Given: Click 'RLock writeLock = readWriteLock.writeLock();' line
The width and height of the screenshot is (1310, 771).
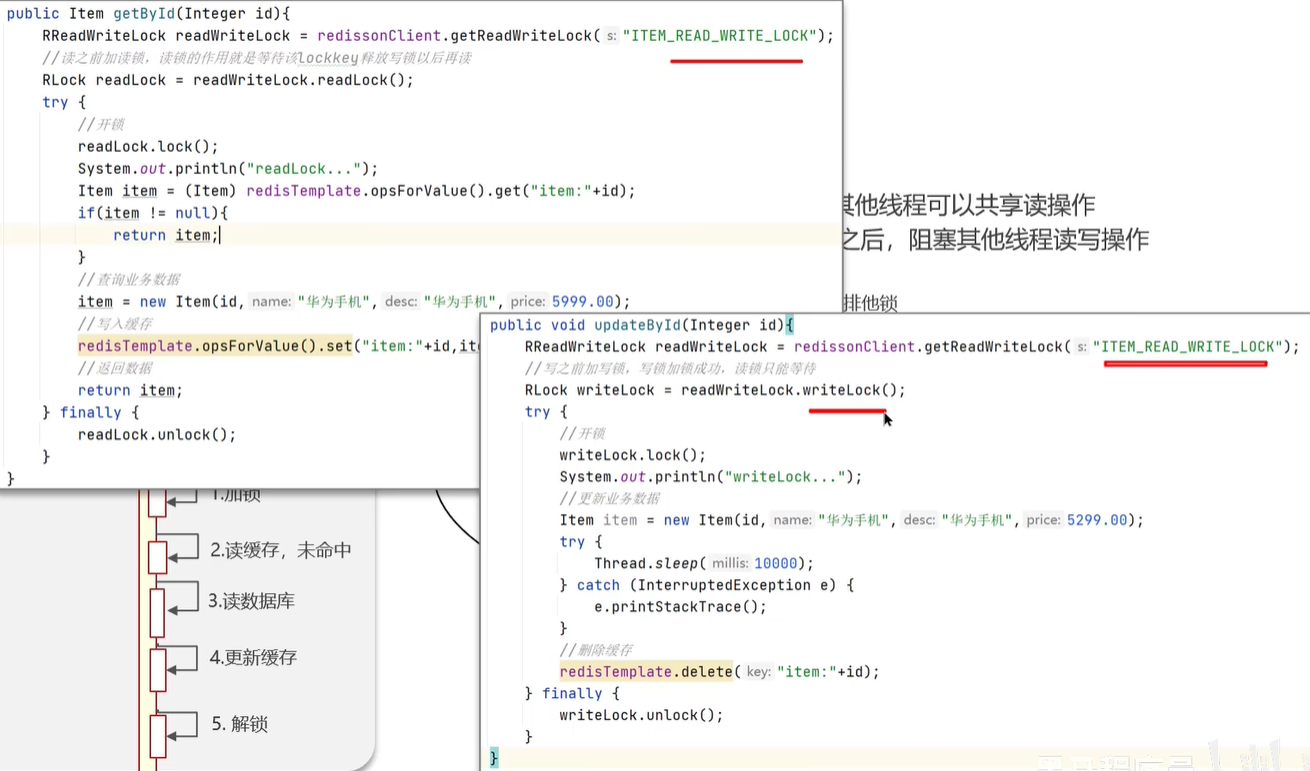Looking at the screenshot, I should tap(715, 390).
